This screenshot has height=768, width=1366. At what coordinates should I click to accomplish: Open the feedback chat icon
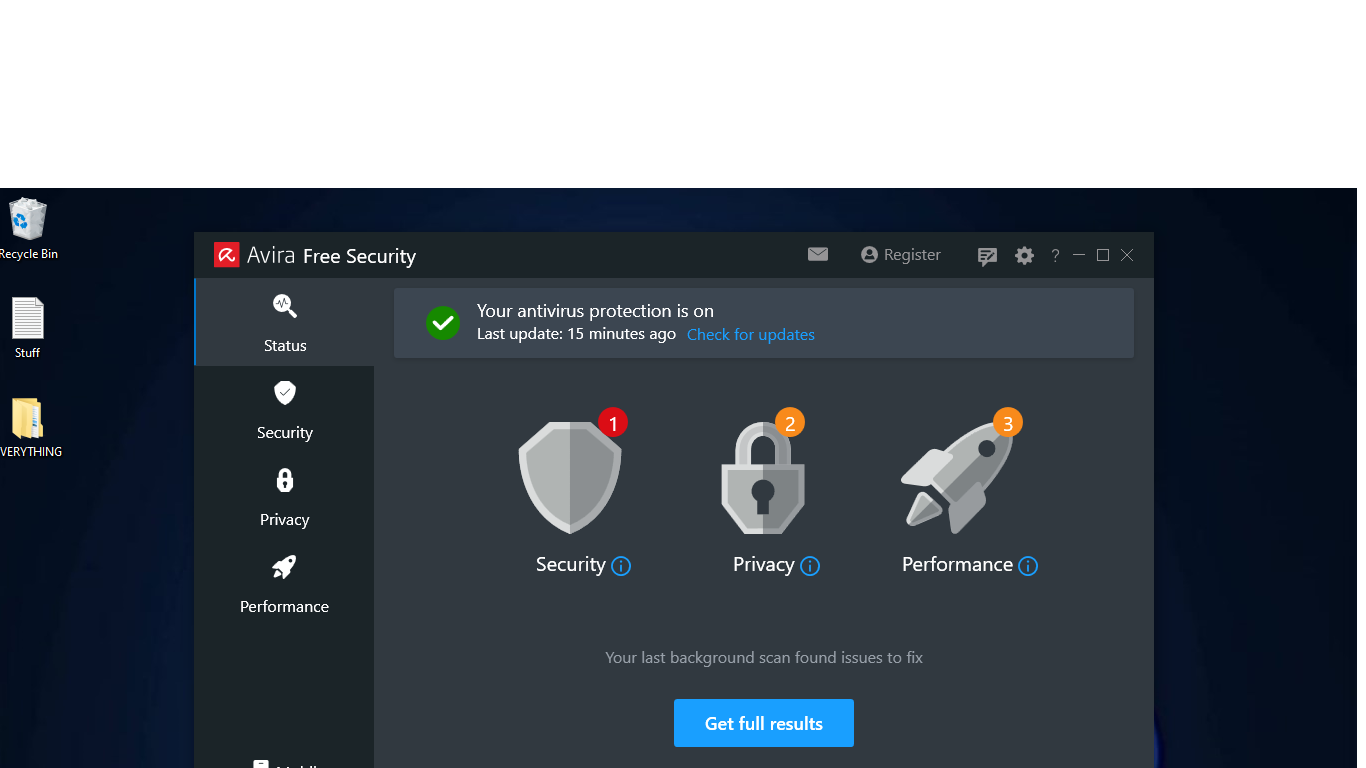click(x=987, y=256)
